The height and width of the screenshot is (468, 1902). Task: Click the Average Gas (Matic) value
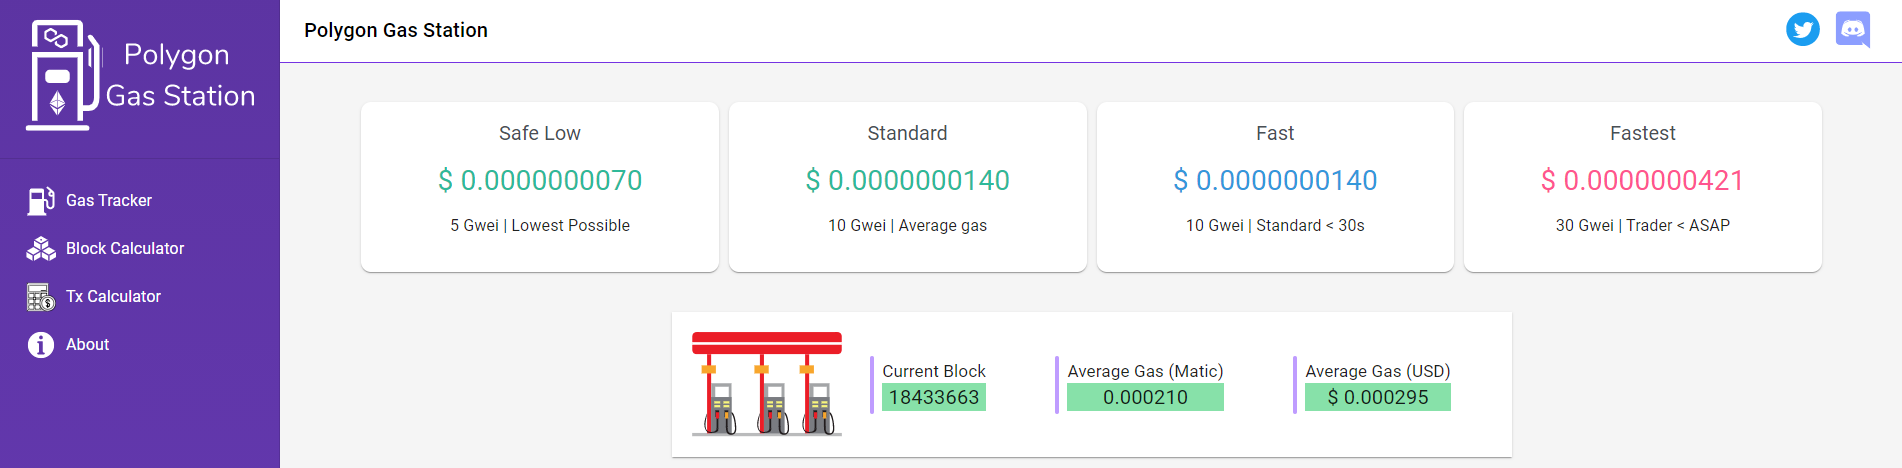(x=1145, y=398)
